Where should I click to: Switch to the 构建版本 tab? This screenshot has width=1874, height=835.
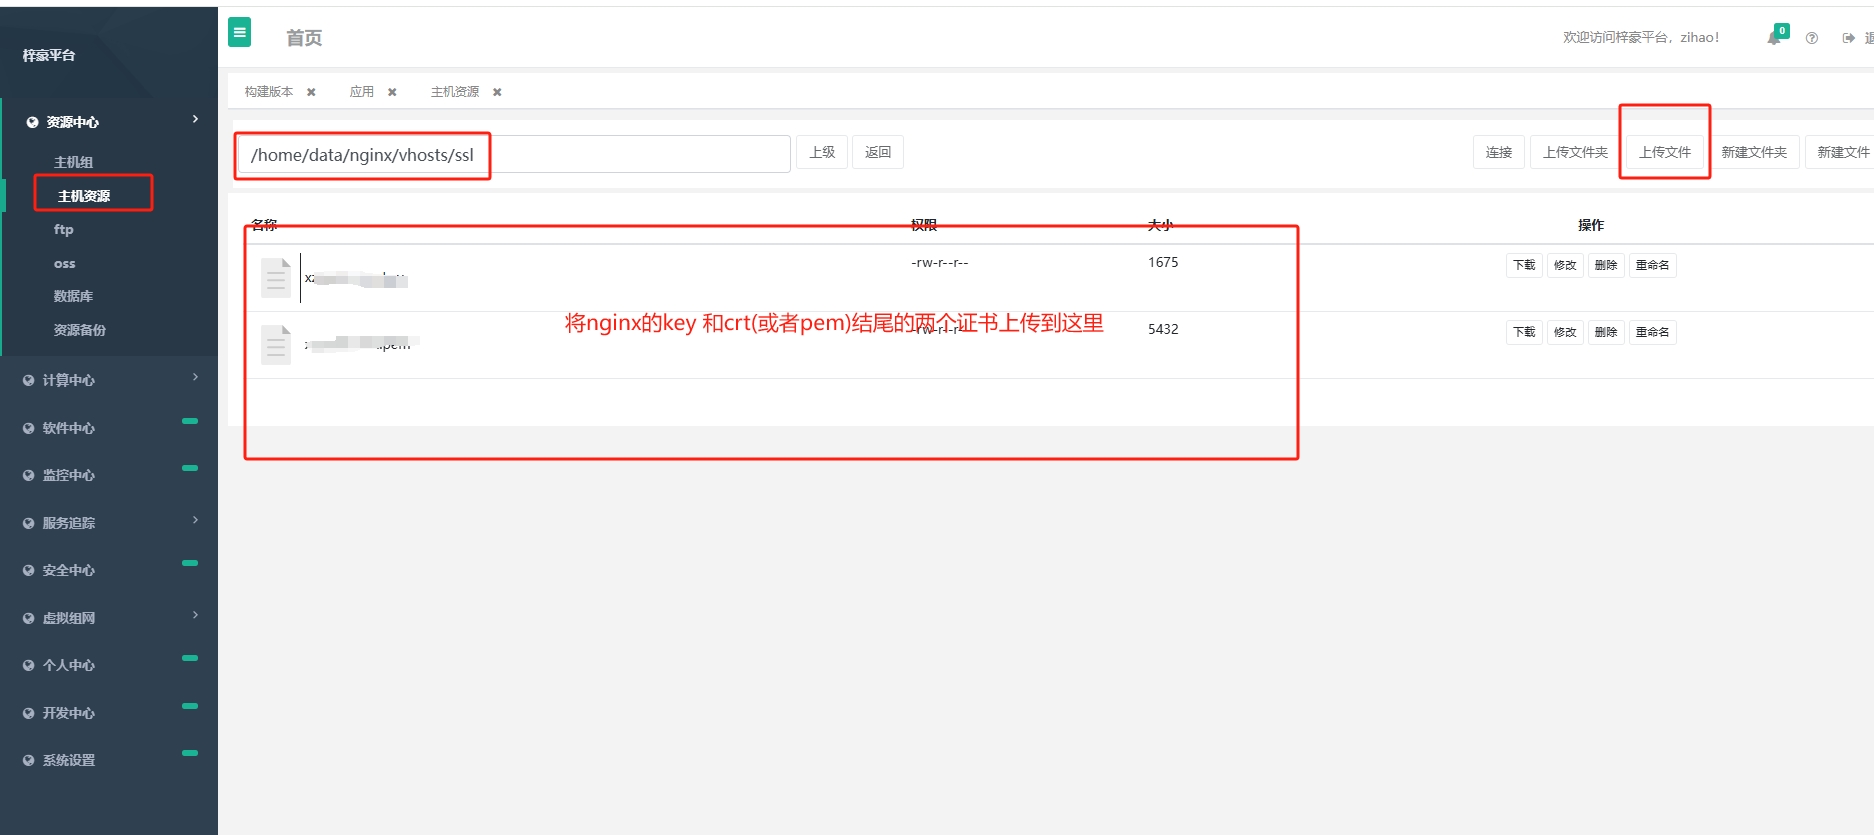(x=269, y=92)
